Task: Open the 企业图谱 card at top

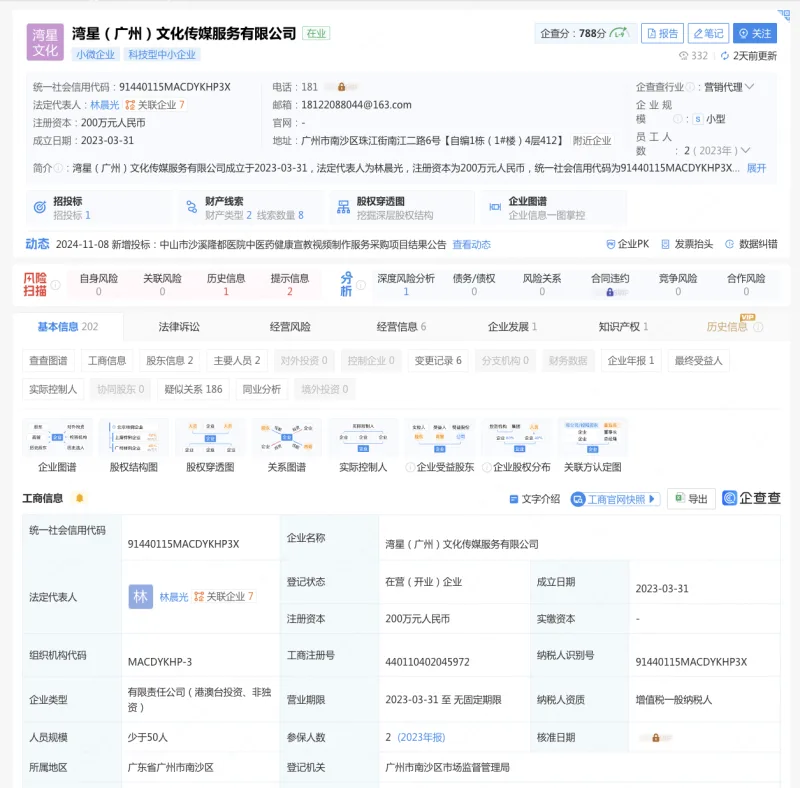Action: (x=554, y=208)
